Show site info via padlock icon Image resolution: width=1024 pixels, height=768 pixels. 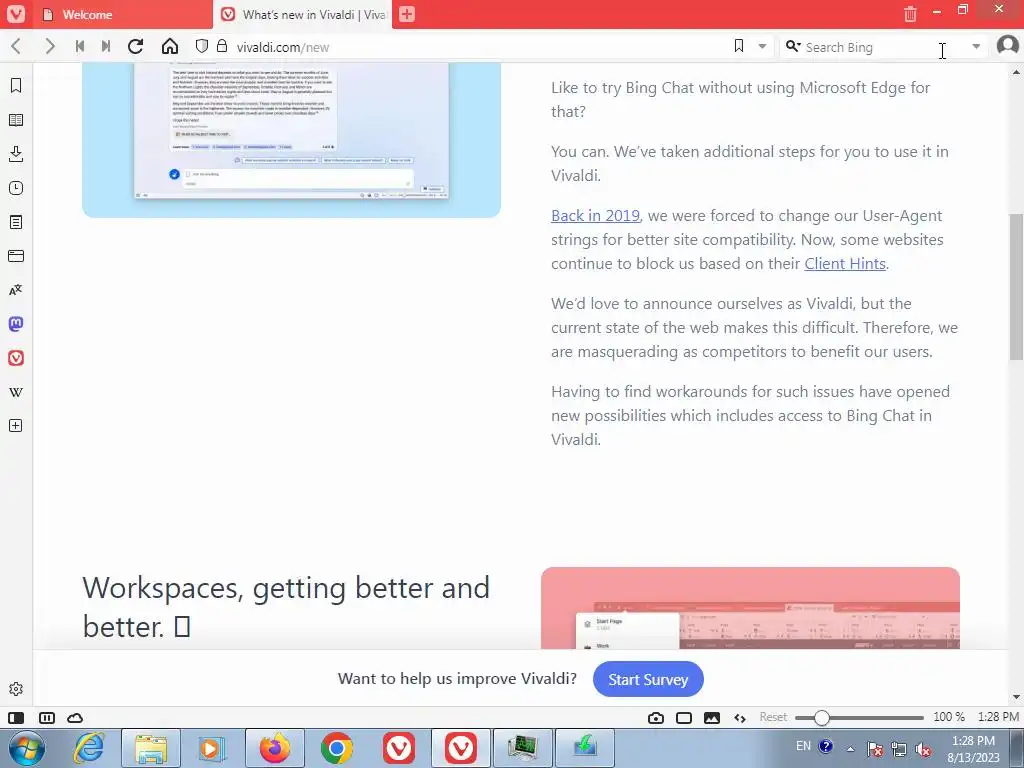point(222,46)
